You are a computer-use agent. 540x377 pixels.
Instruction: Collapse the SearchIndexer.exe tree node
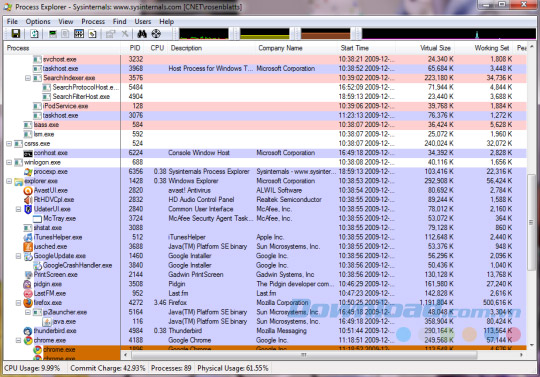click(x=28, y=78)
